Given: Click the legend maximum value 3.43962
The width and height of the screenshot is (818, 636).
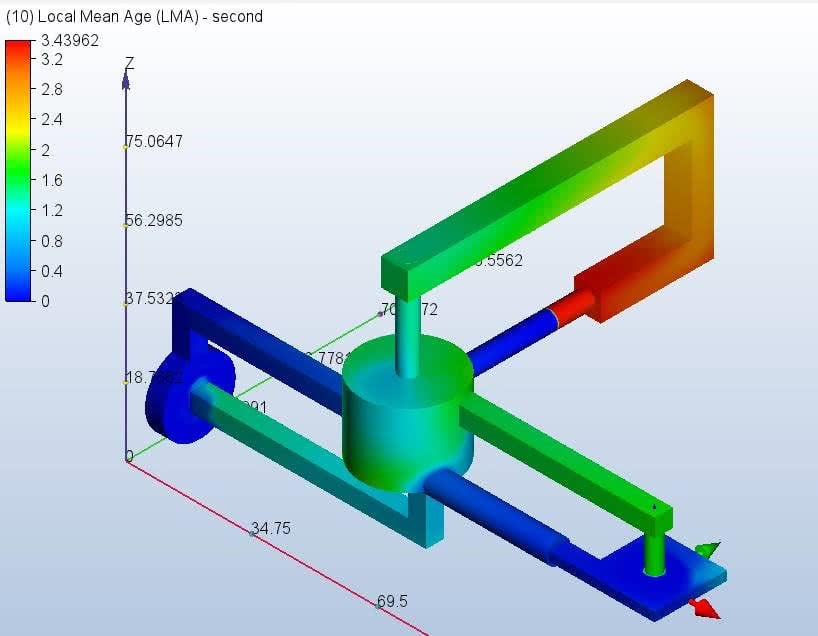Looking at the screenshot, I should click(70, 40).
